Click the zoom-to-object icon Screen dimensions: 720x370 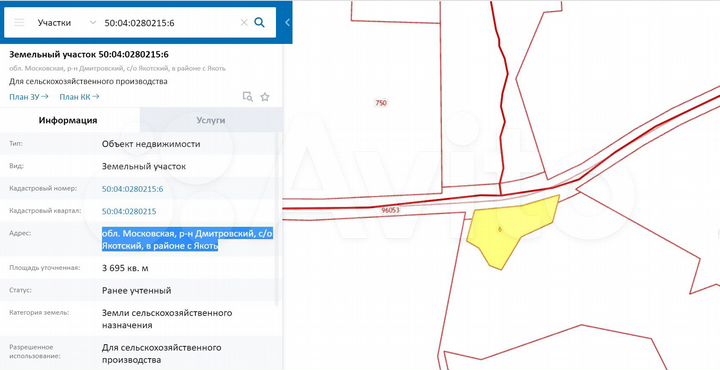pos(248,96)
